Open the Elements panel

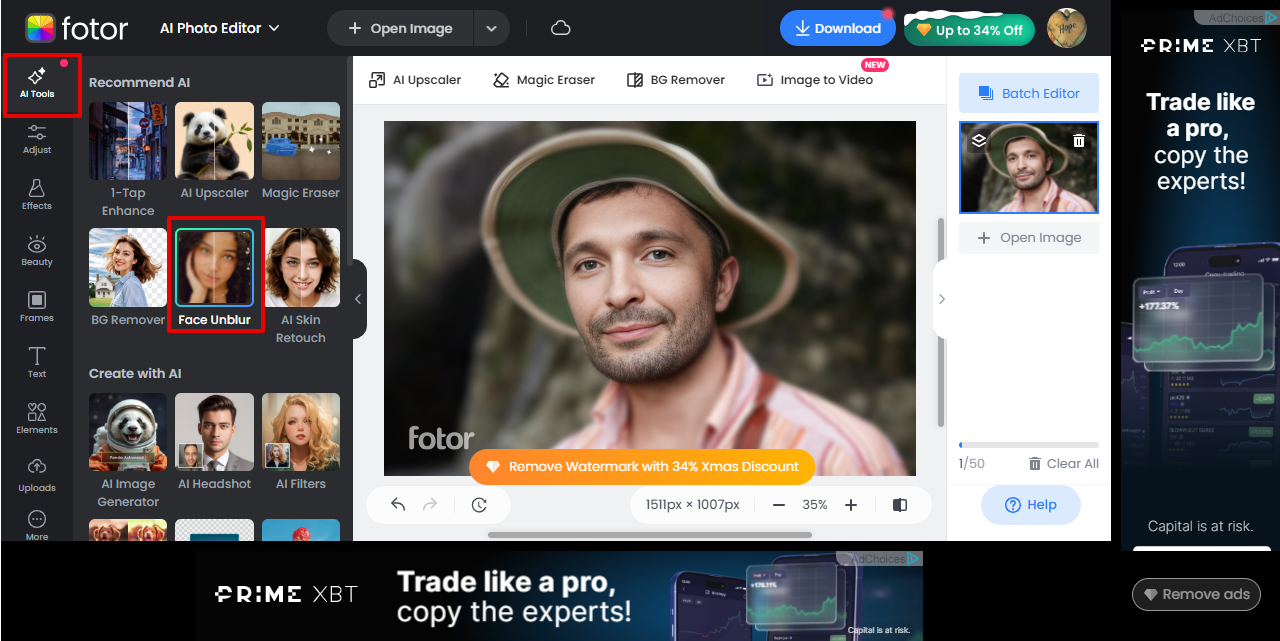pos(36,417)
